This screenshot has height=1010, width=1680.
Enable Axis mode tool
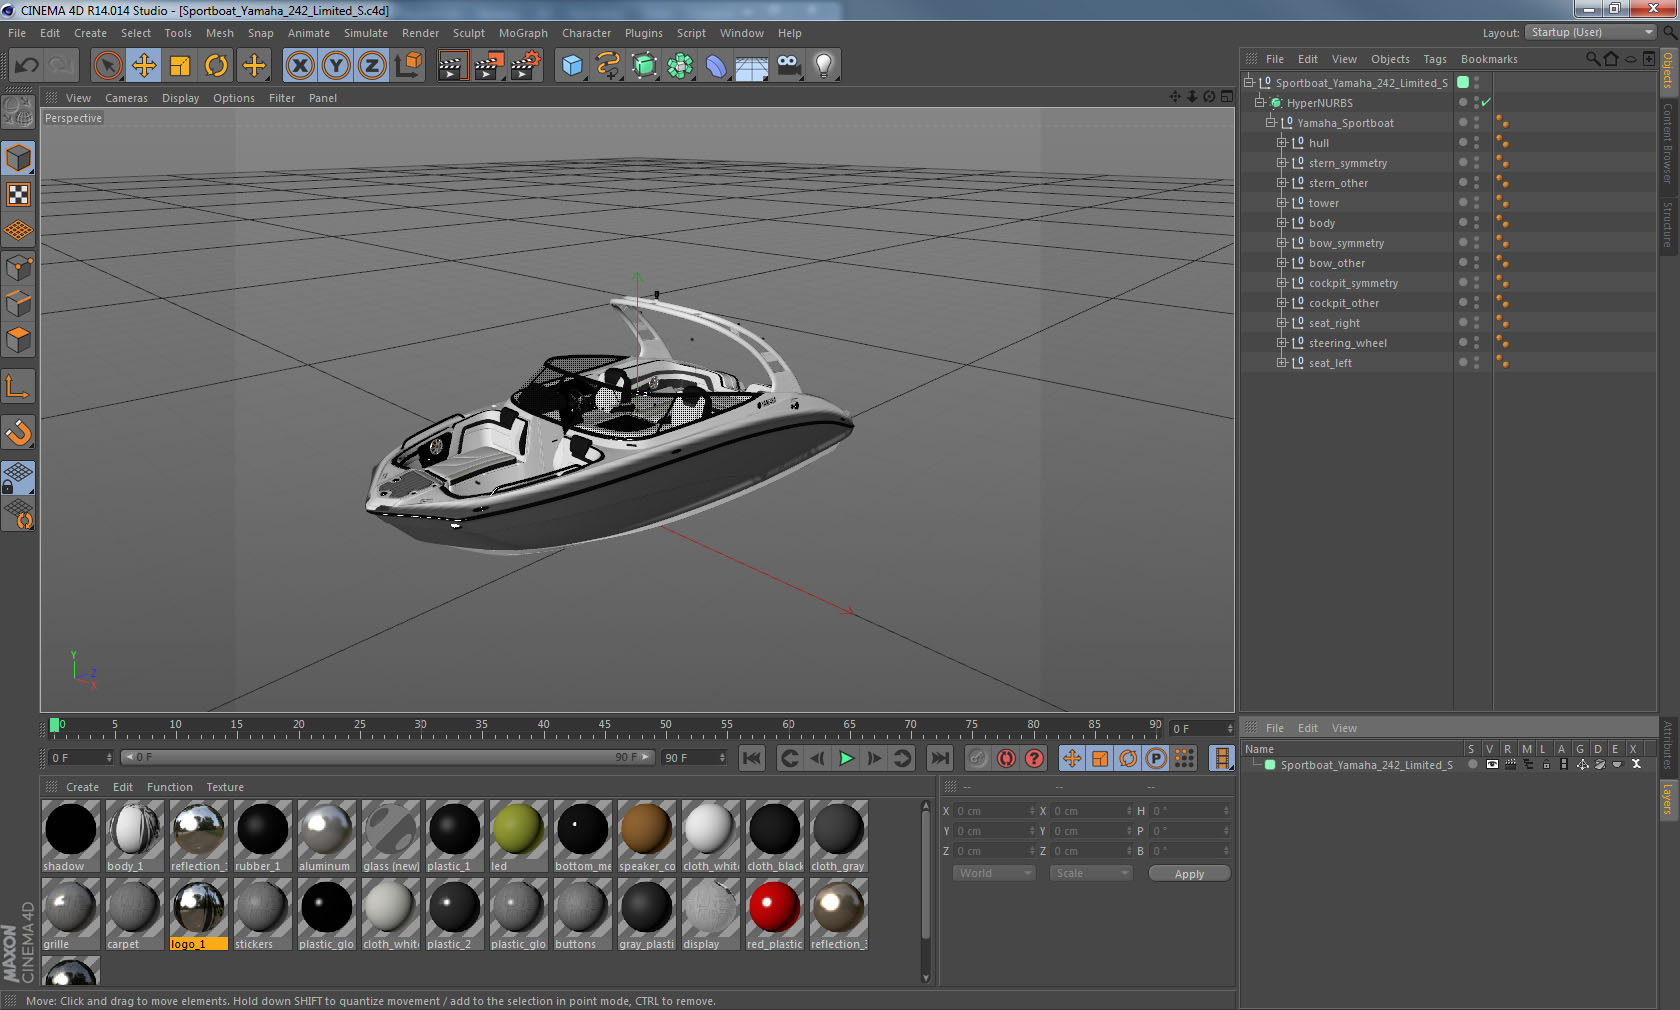pos(18,387)
